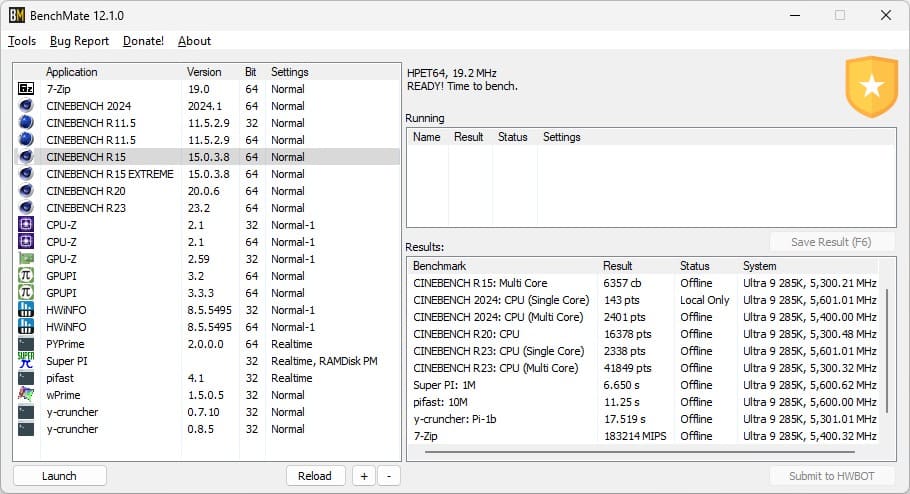Click the Super PI icon
Viewport: 910px width, 494px height.
(26, 360)
